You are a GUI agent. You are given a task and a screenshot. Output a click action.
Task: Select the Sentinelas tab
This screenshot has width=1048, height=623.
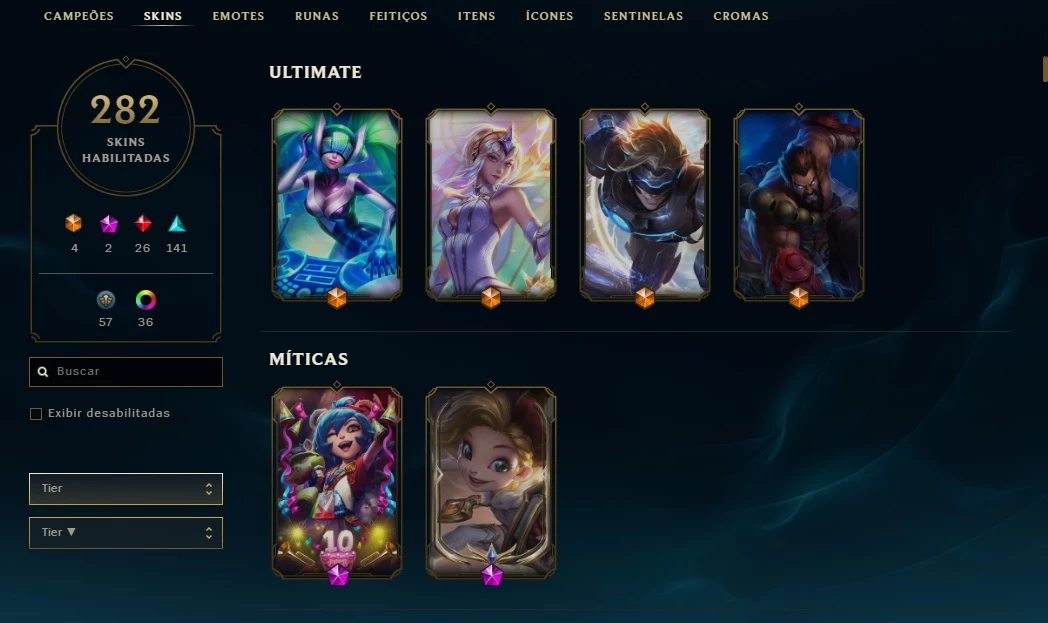point(644,16)
